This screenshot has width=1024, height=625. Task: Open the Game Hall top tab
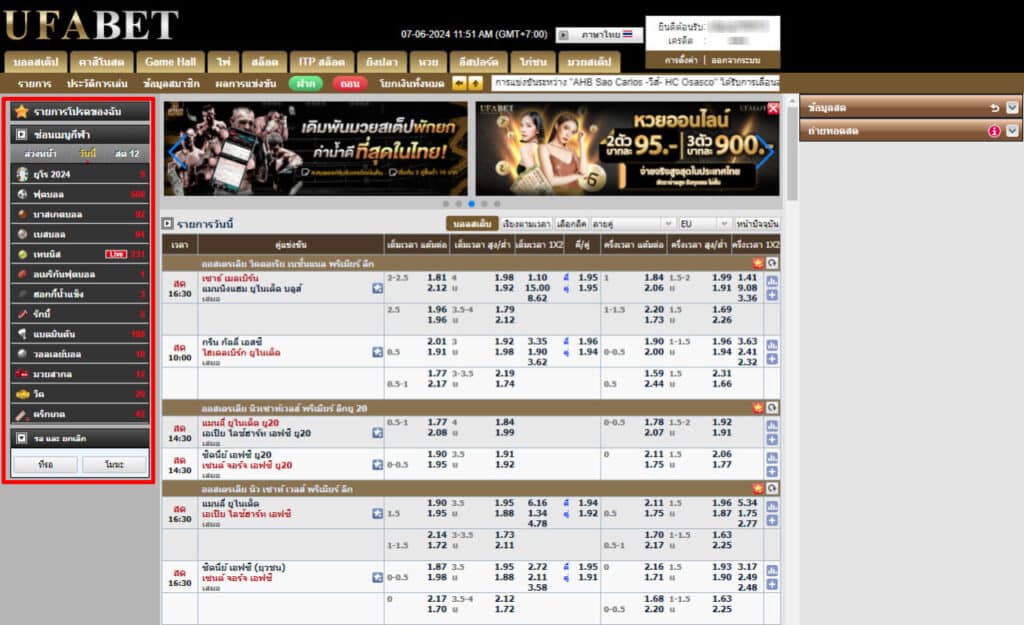[x=170, y=62]
